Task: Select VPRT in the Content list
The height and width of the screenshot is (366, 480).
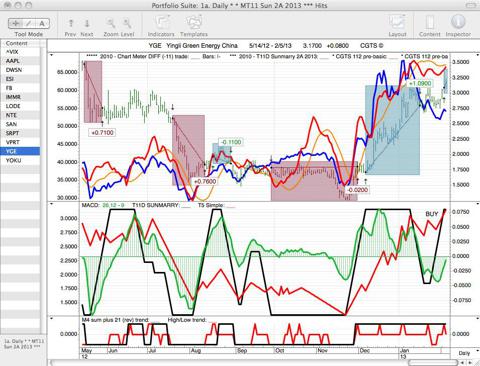Action: click(20, 142)
